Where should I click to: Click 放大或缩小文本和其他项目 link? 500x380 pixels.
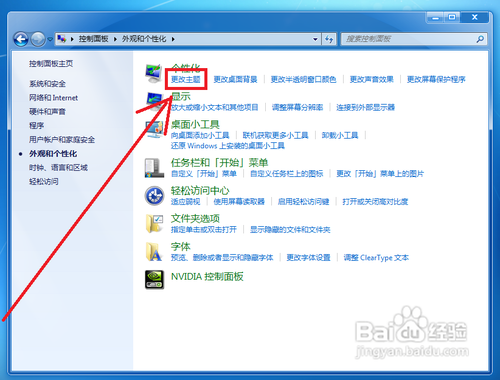pos(214,107)
